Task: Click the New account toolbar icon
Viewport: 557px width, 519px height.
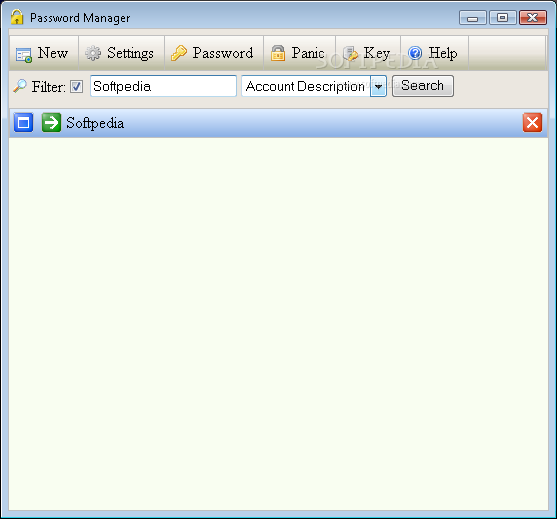Action: pyautogui.click(x=24, y=55)
